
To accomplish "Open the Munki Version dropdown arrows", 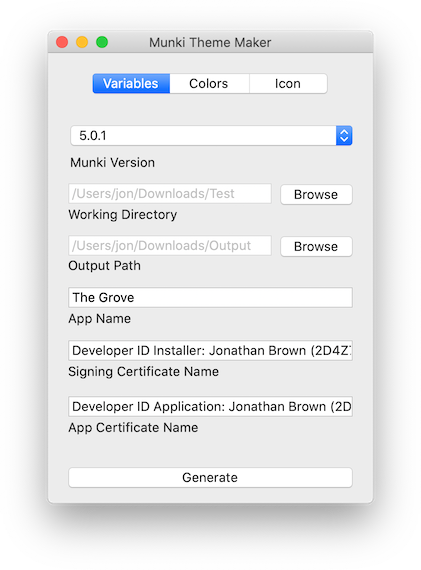I will click(x=344, y=136).
